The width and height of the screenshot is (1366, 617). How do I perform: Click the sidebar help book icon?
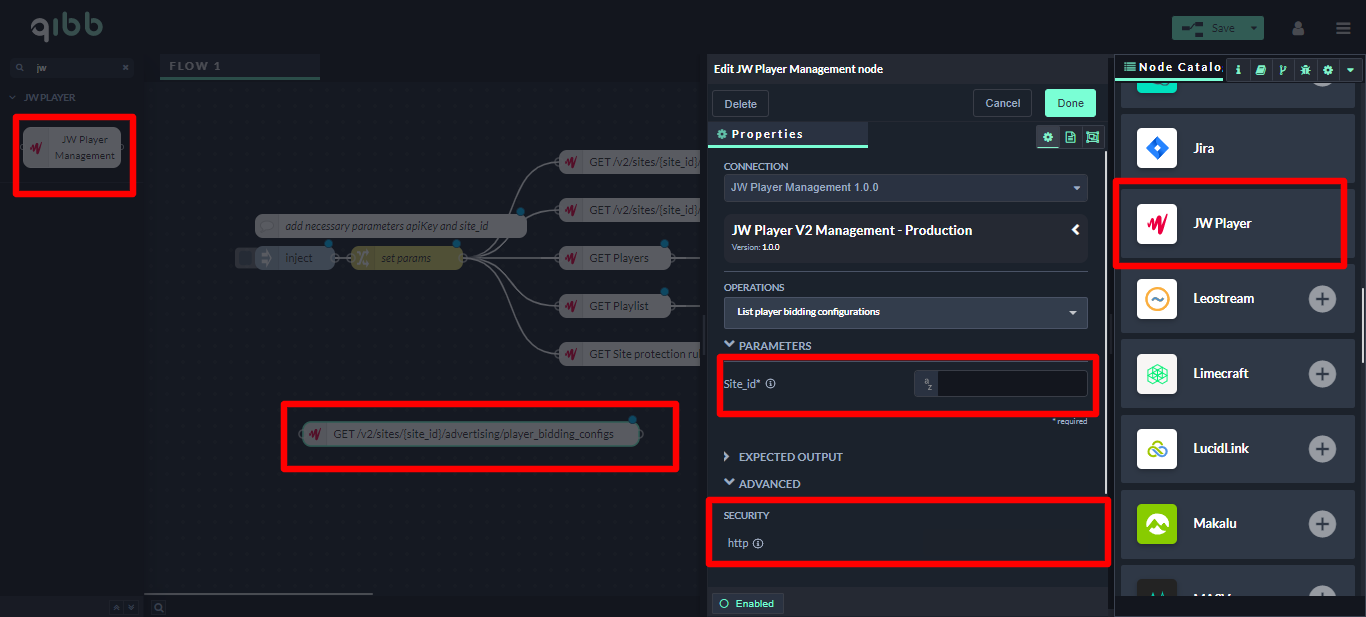[x=1260, y=70]
